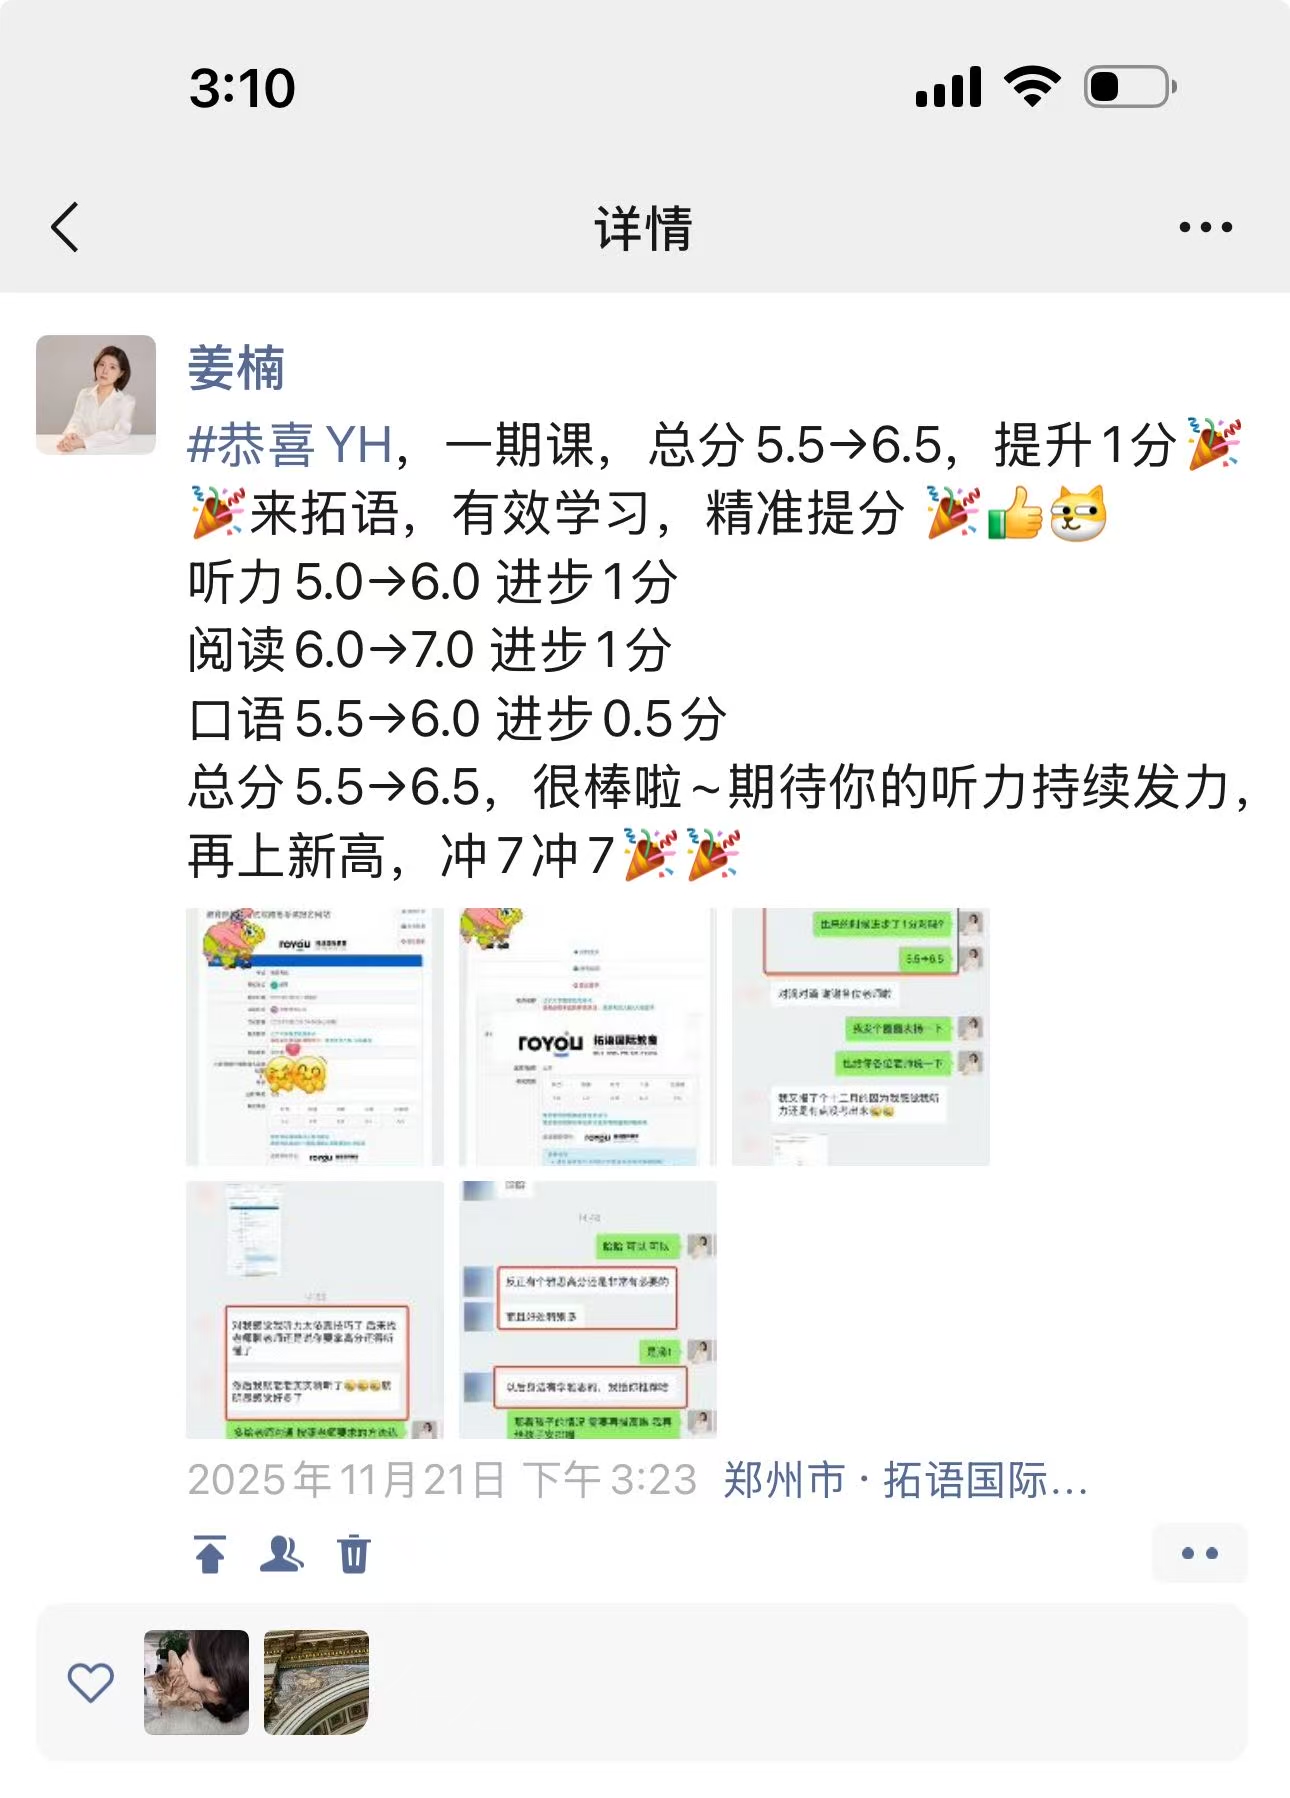Open the two-dot like/comment button

[x=1200, y=1553]
